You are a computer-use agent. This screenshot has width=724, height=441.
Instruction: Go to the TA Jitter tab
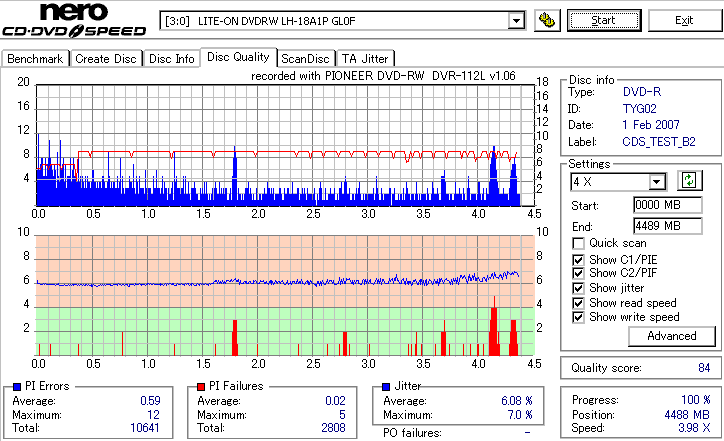pos(365,59)
